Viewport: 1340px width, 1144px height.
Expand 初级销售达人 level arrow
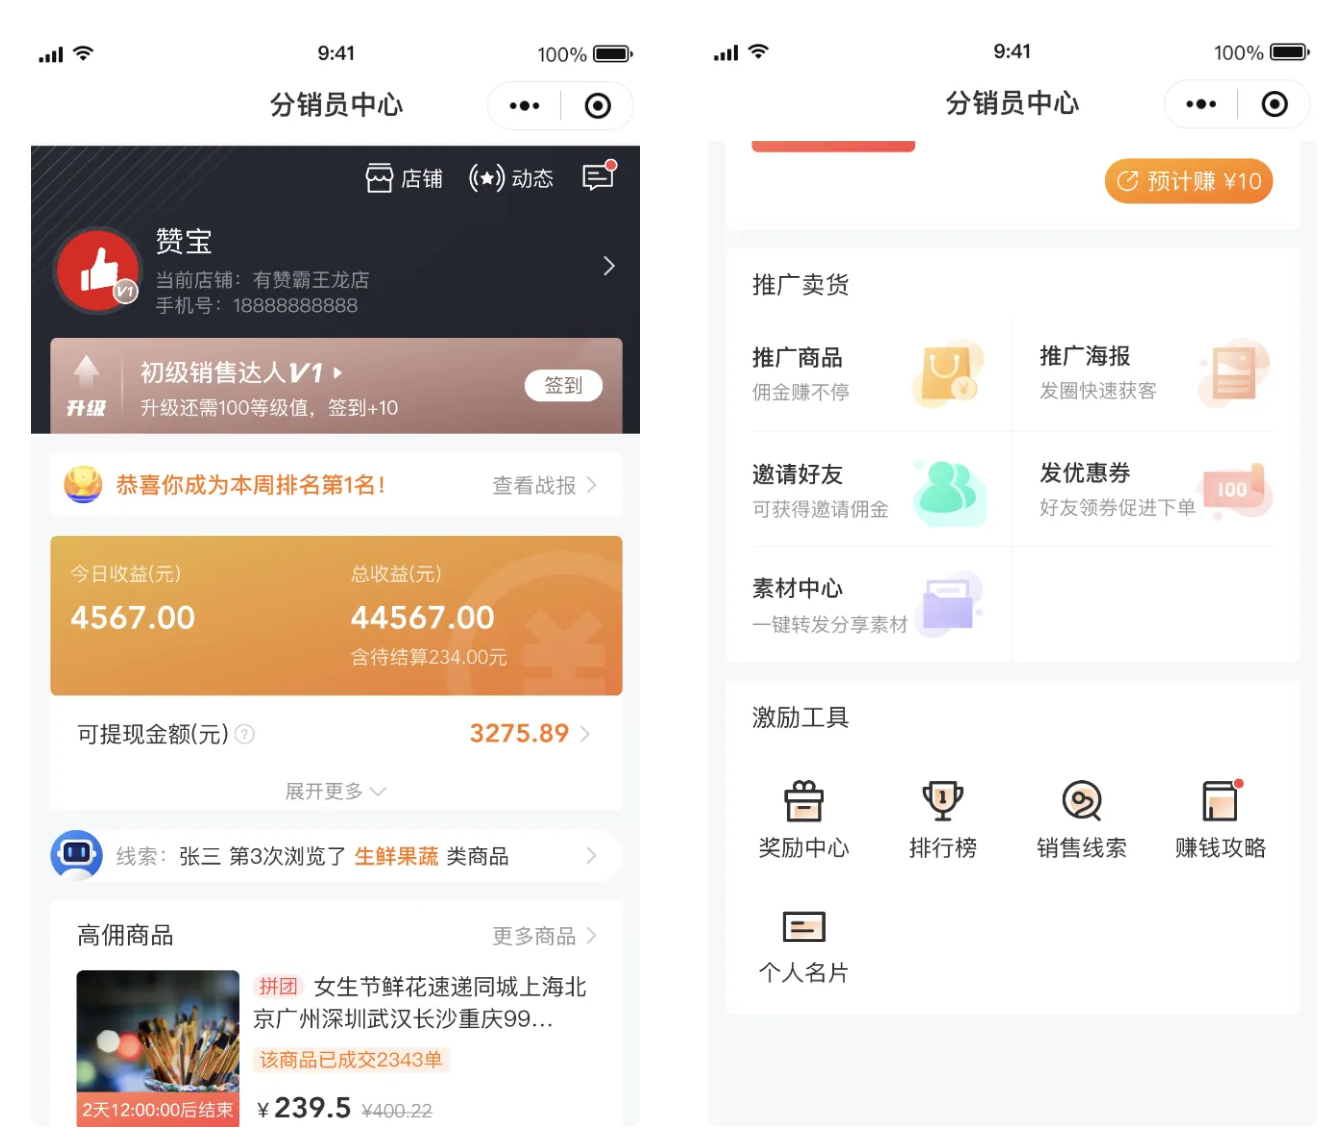[338, 373]
